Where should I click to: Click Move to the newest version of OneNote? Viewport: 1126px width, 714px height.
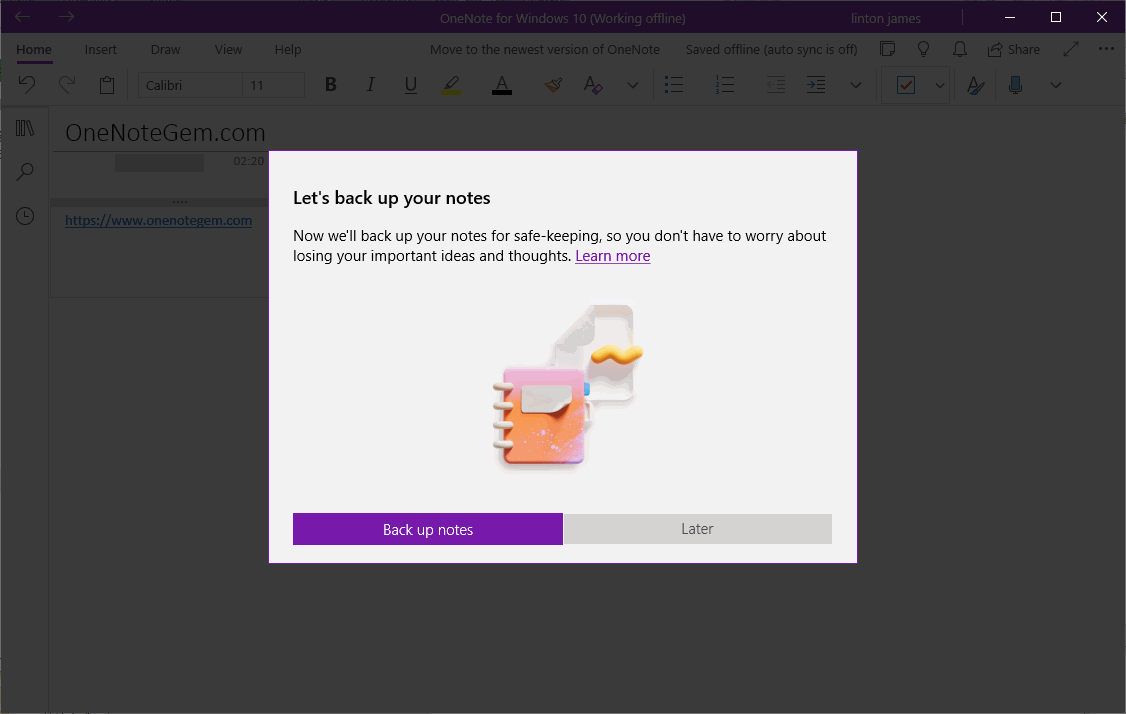545,50
